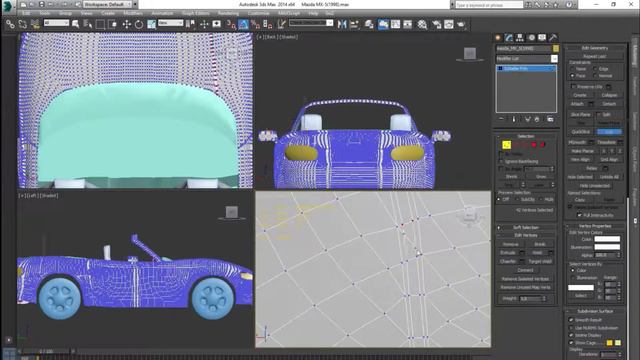The width and height of the screenshot is (640, 360).
Task: Open the Edit menu
Action: click(x=26, y=13)
